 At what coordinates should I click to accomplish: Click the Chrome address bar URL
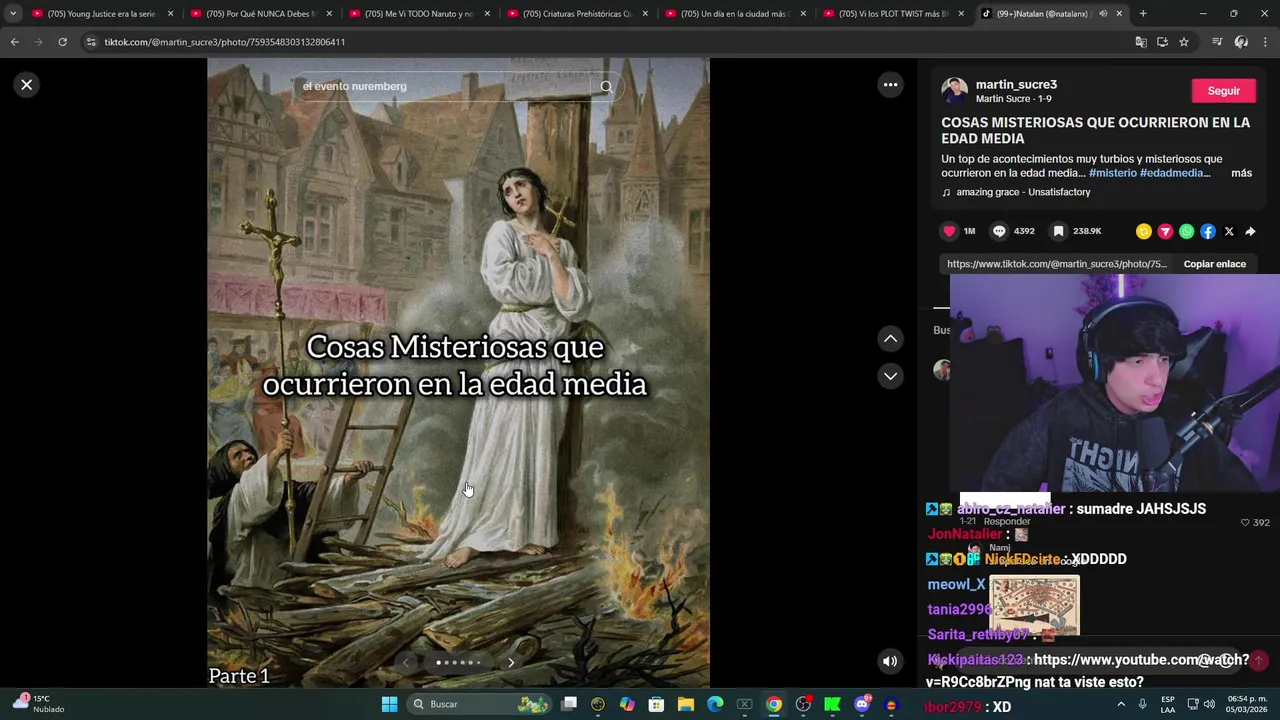[x=225, y=42]
